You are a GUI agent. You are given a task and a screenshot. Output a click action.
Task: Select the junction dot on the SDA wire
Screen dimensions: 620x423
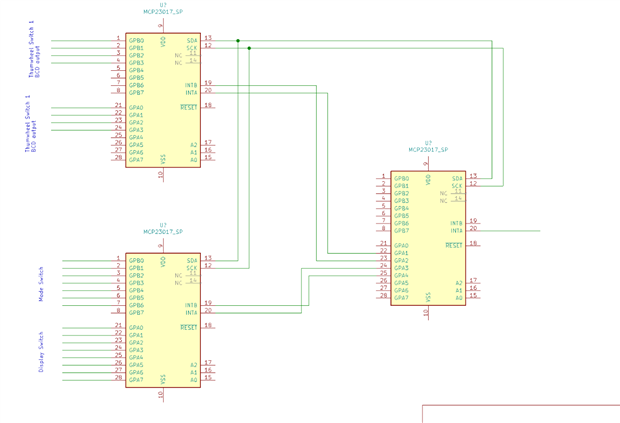238,41
